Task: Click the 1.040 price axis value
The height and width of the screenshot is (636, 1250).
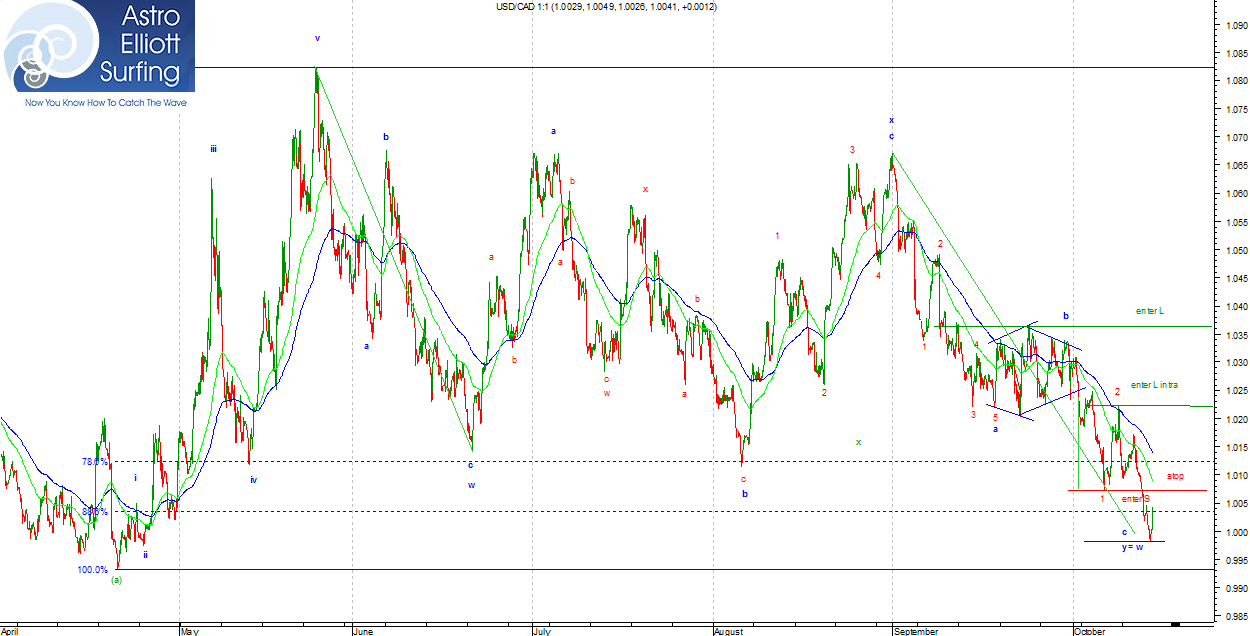Action: (1236, 306)
